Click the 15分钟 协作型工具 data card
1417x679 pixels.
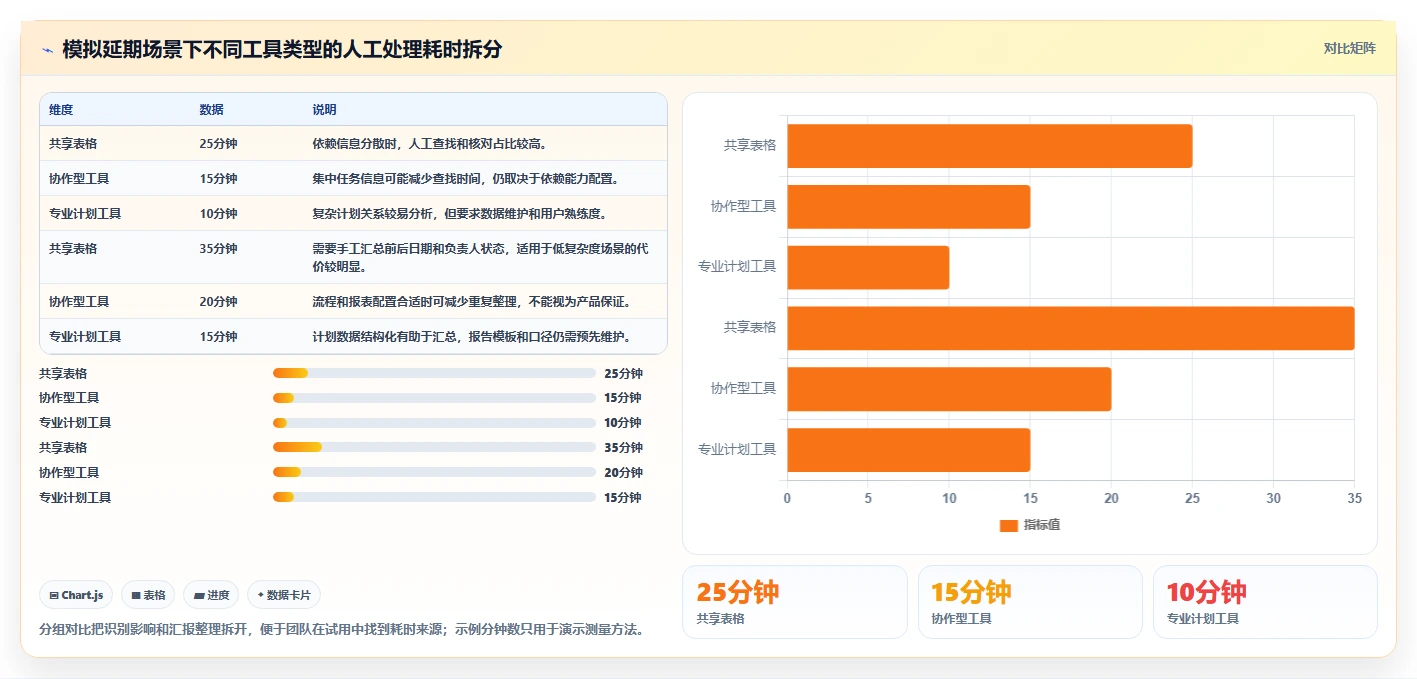[1030, 602]
